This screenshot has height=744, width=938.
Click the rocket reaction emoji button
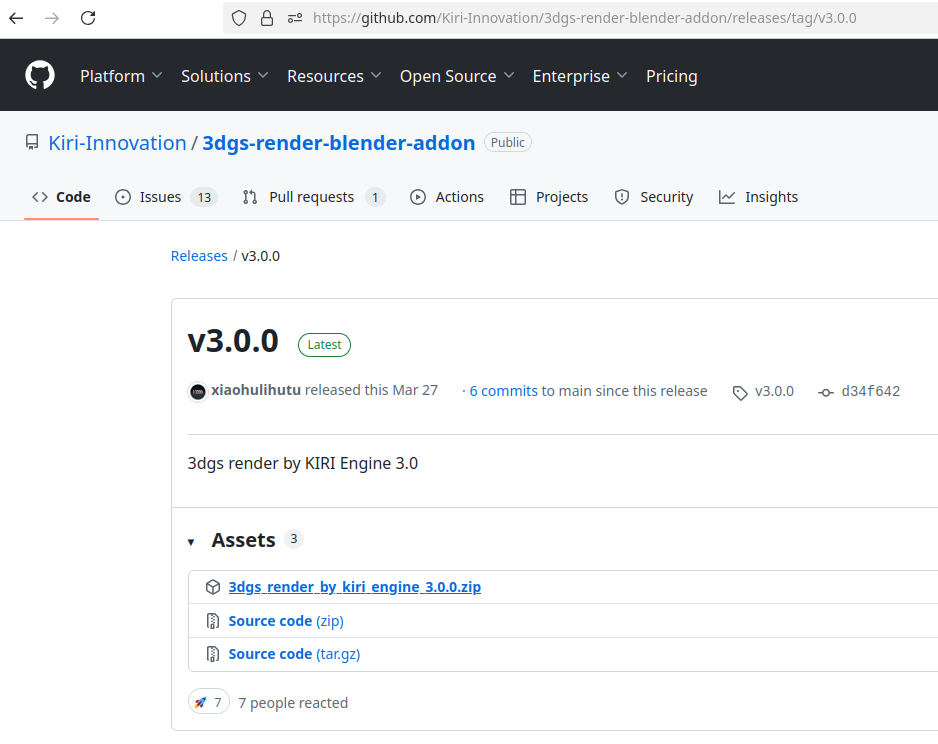(x=208, y=703)
